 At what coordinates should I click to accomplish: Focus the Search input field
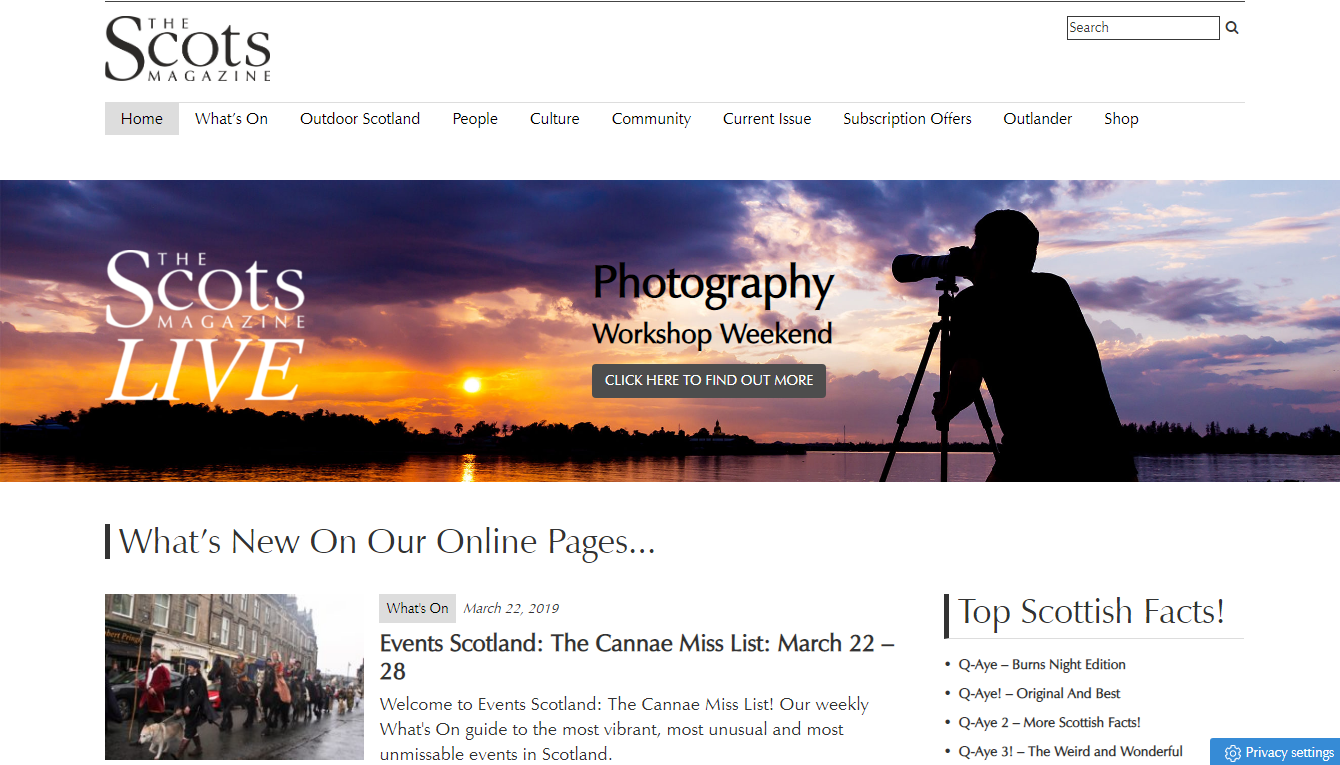[x=1143, y=28]
